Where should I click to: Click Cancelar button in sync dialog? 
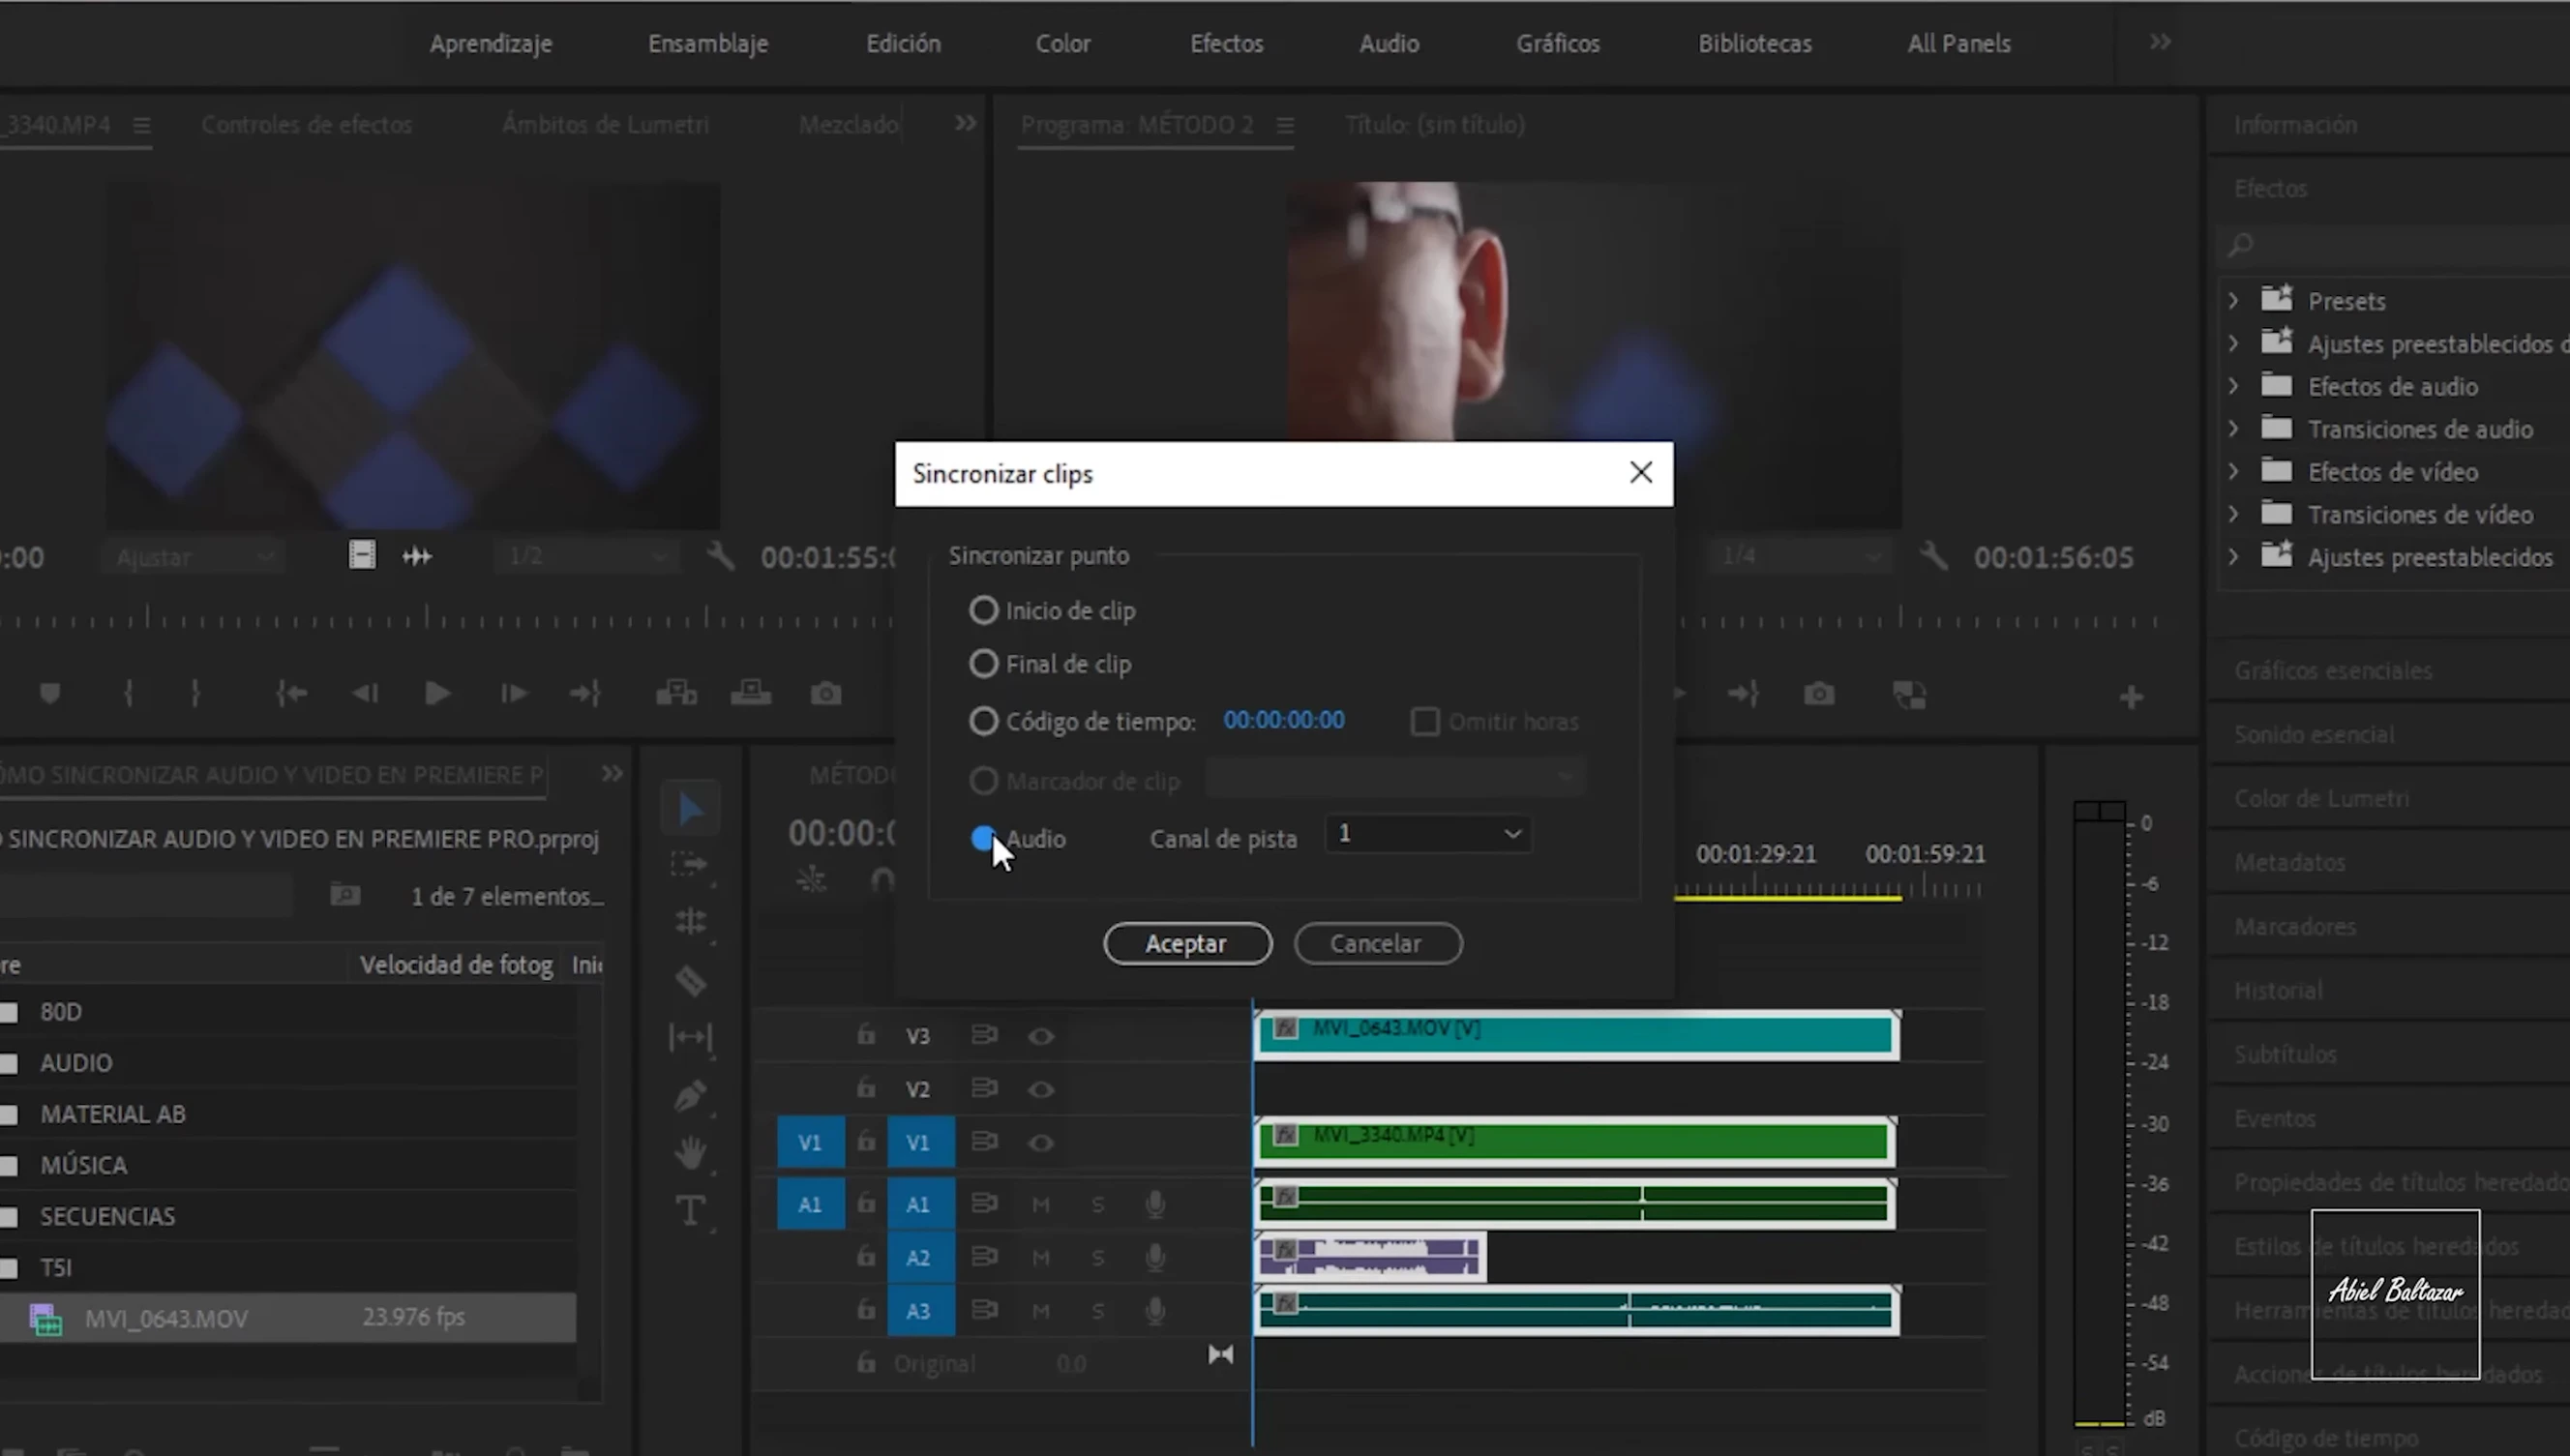click(1376, 943)
